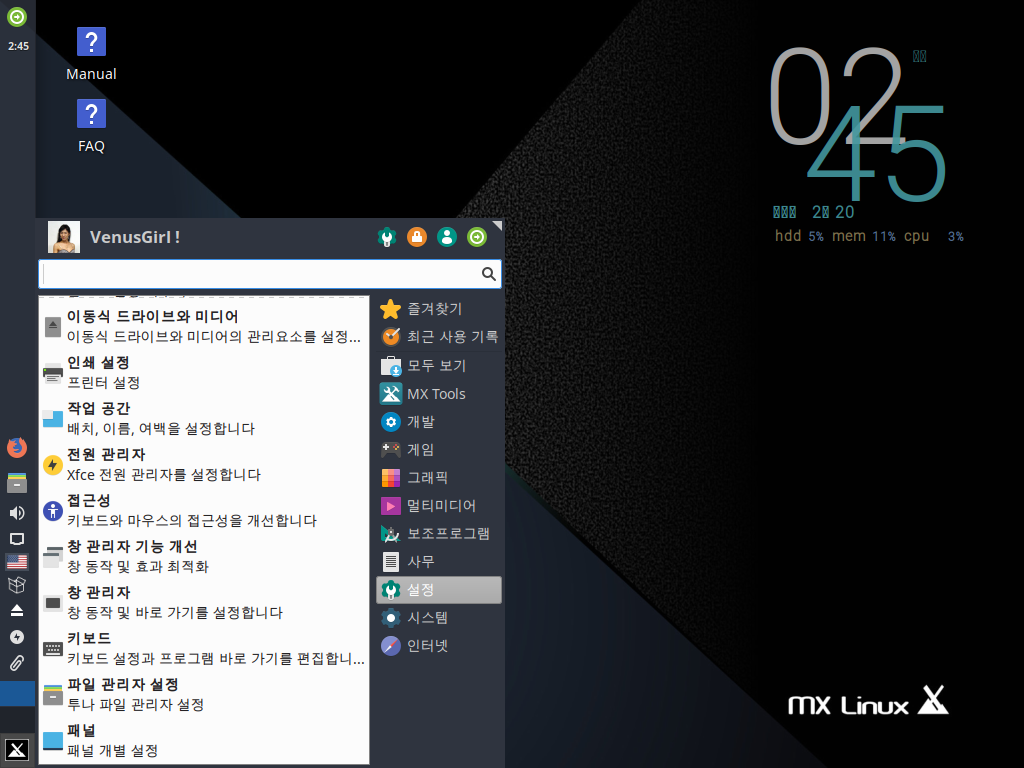Viewport: 1024px width, 768px height.
Task: Click the magnifier search icon
Action: click(488, 274)
